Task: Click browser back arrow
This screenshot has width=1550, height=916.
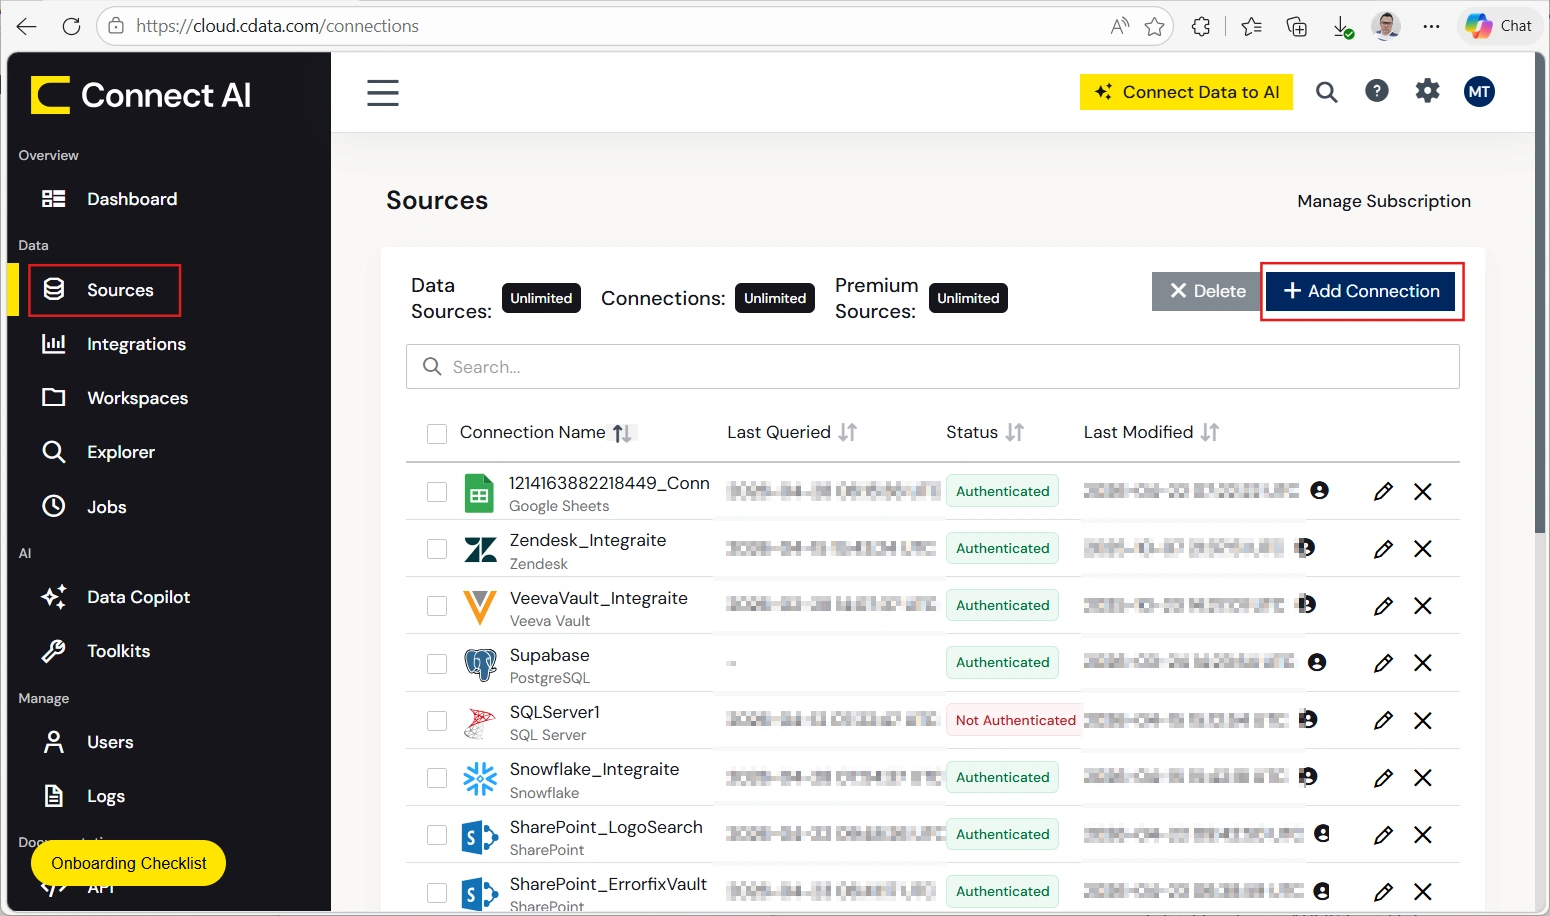Action: click(x=27, y=26)
